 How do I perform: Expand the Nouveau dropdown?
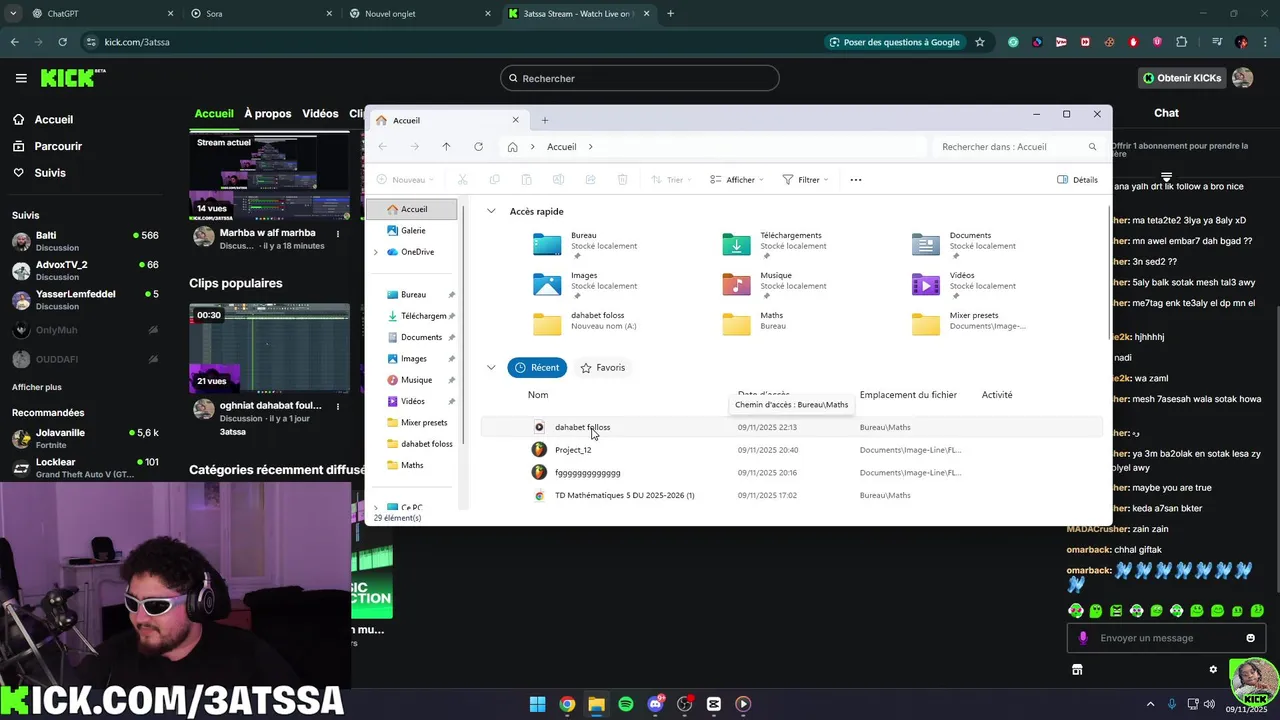[x=406, y=180]
